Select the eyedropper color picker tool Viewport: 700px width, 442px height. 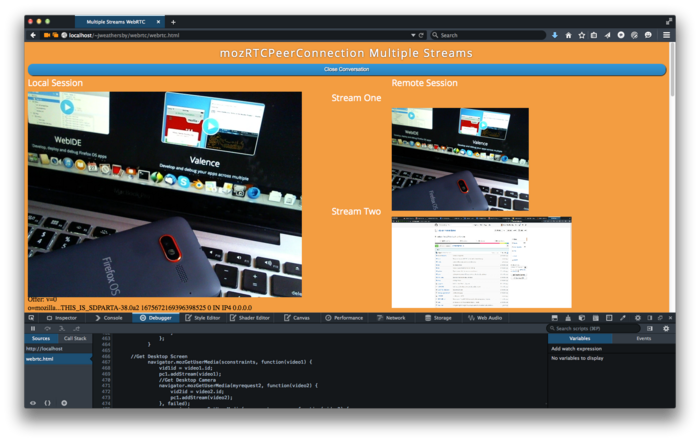point(623,318)
